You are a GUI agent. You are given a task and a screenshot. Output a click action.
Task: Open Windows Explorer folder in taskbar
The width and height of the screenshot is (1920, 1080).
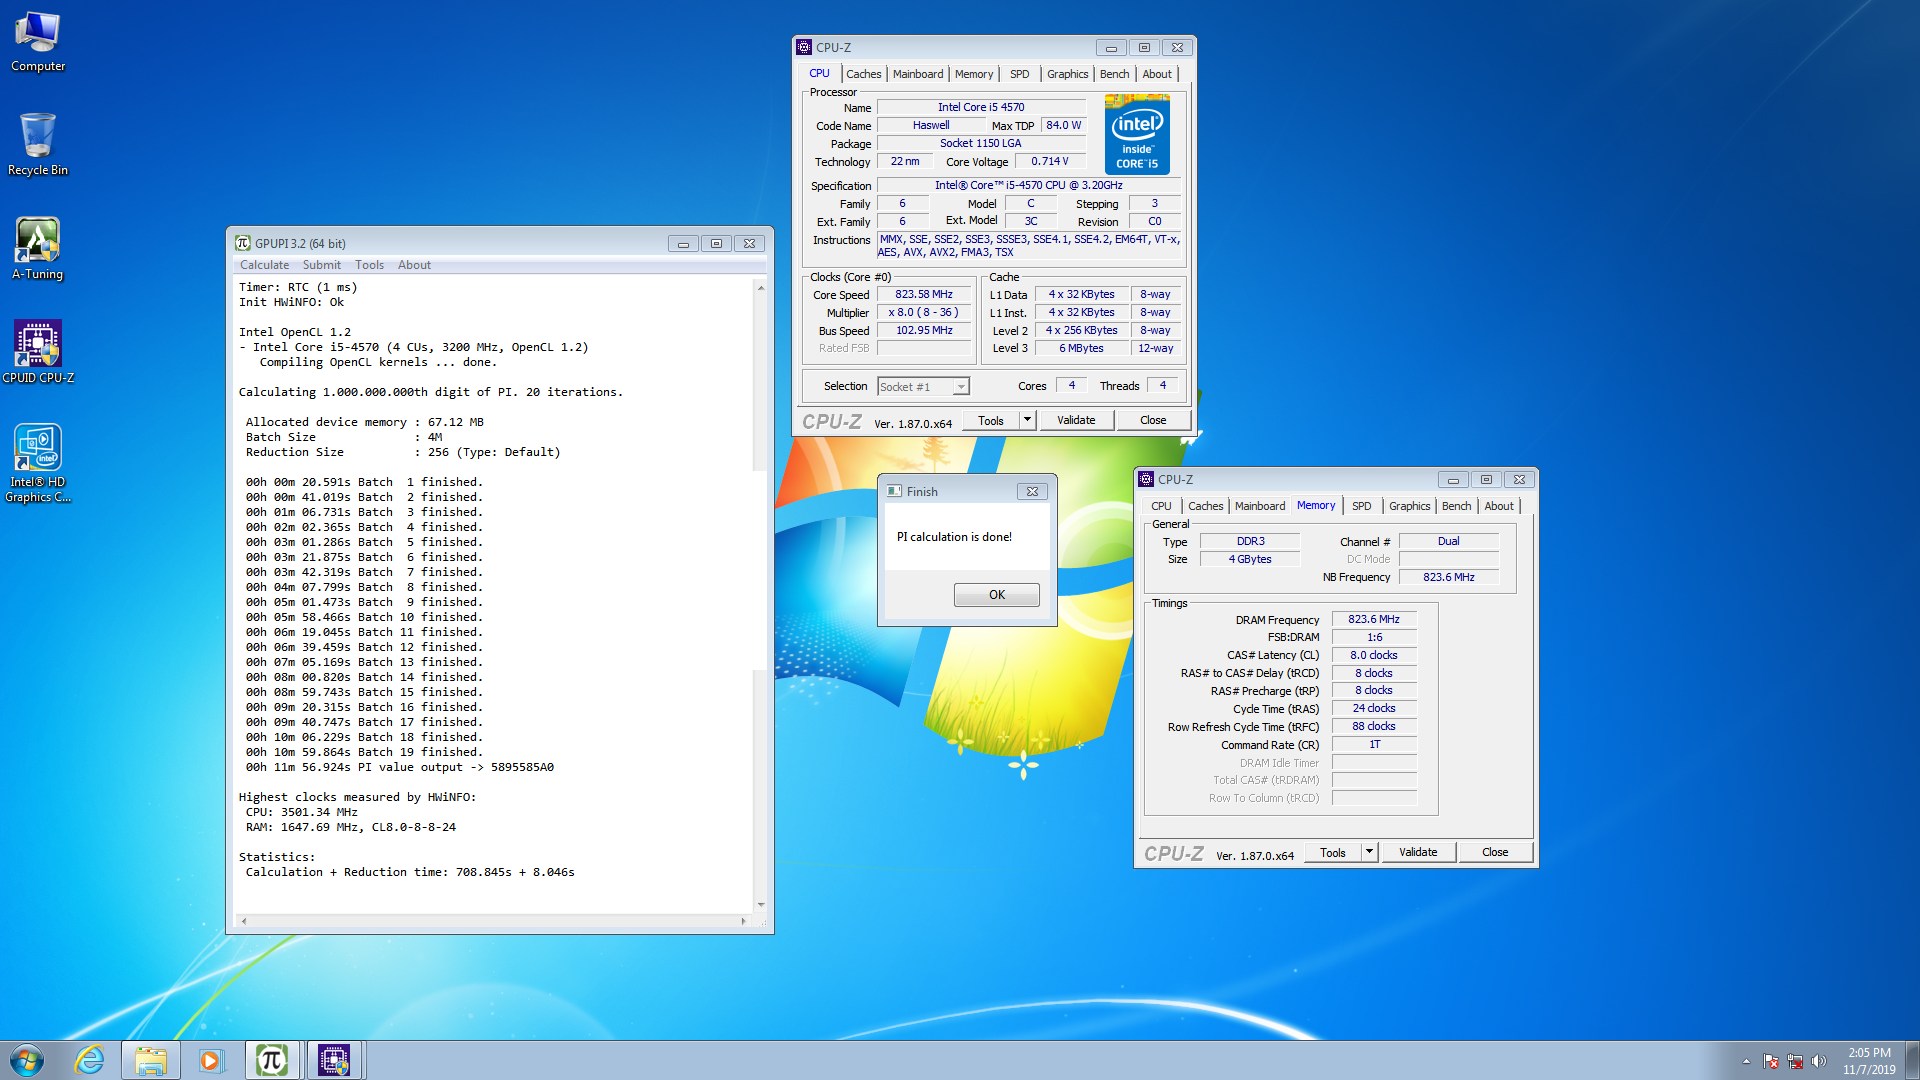tap(151, 1060)
